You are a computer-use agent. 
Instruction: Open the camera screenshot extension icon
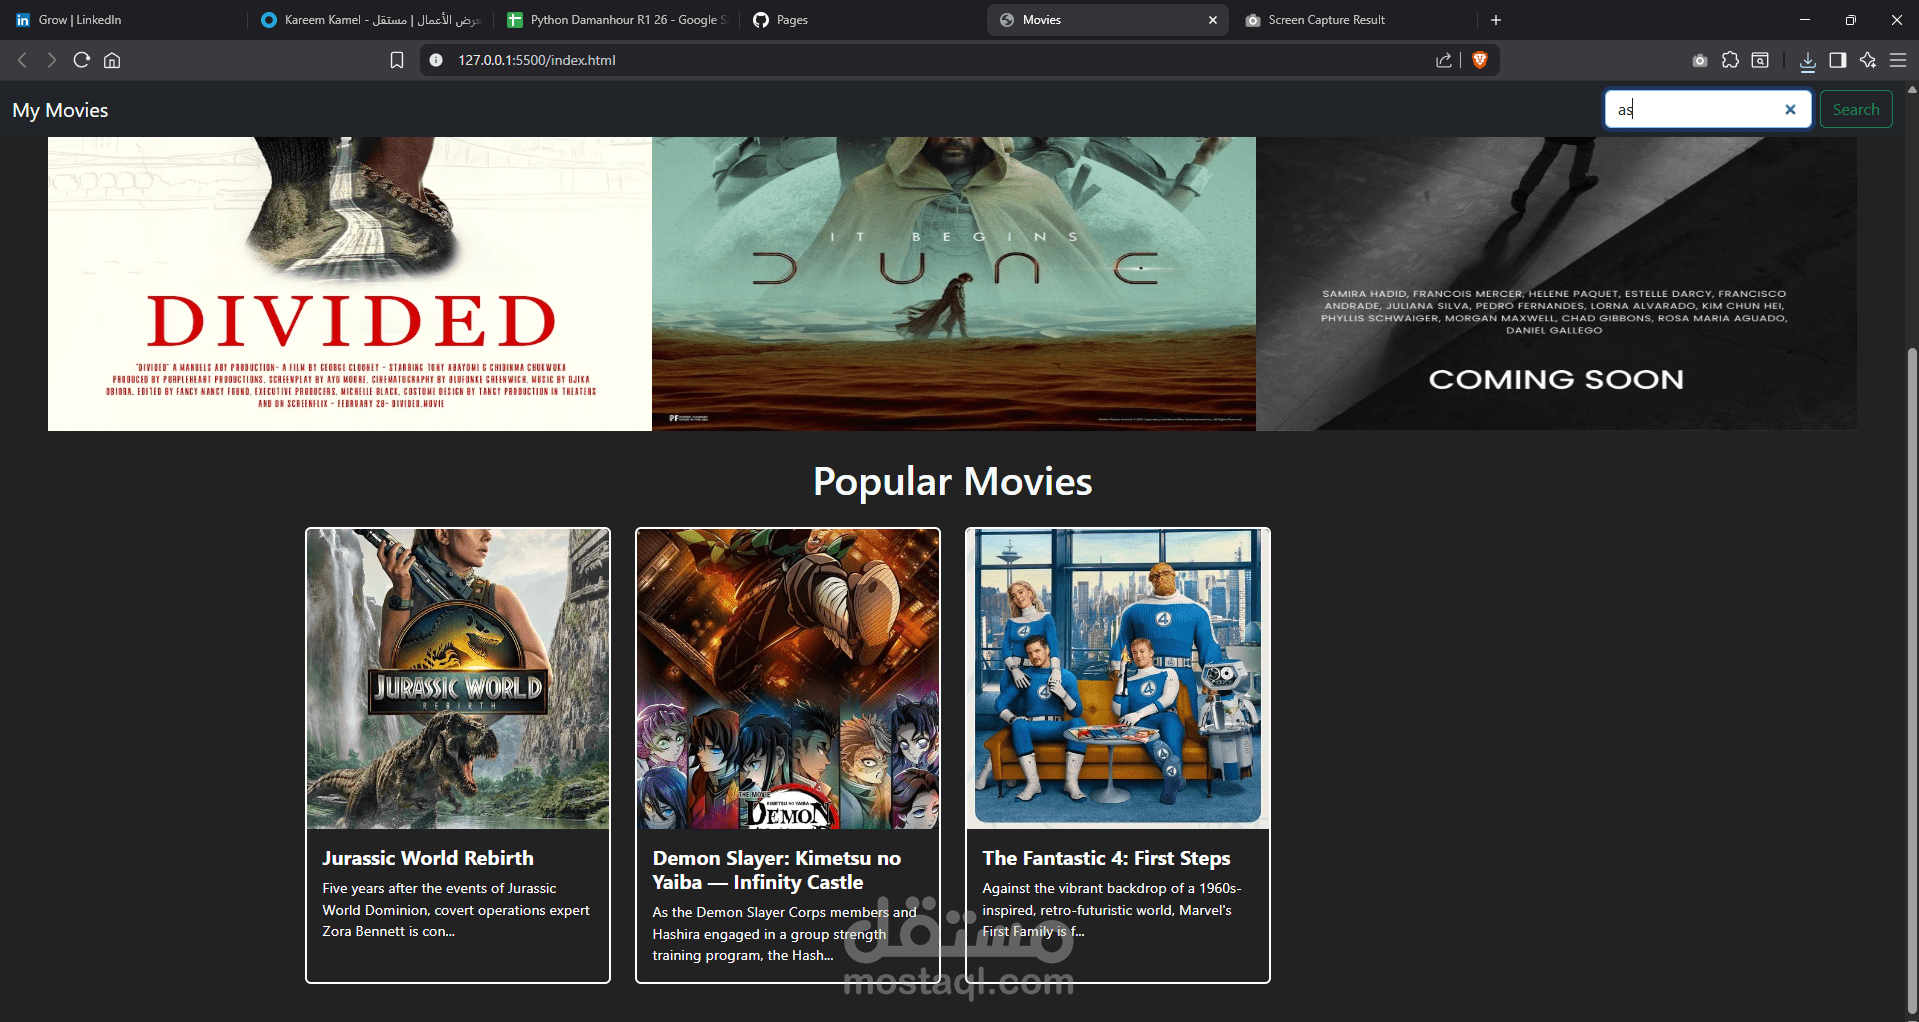pyautogui.click(x=1700, y=60)
